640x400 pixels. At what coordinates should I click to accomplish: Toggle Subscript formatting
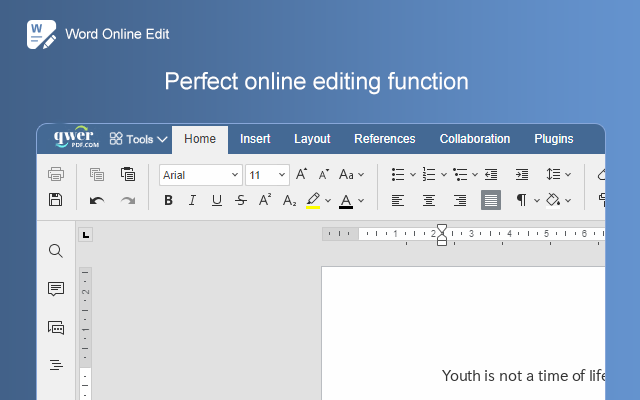289,201
